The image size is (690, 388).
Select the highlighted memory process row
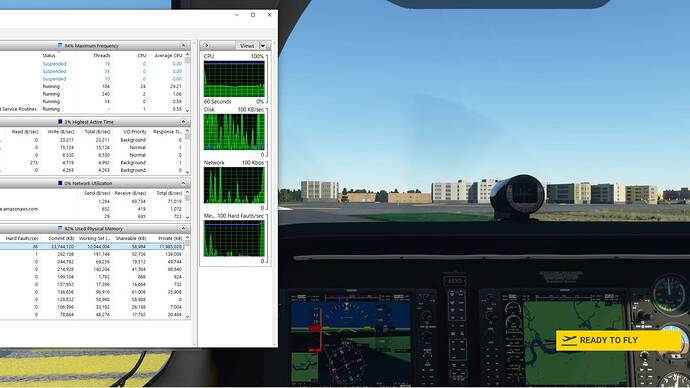coord(92,247)
